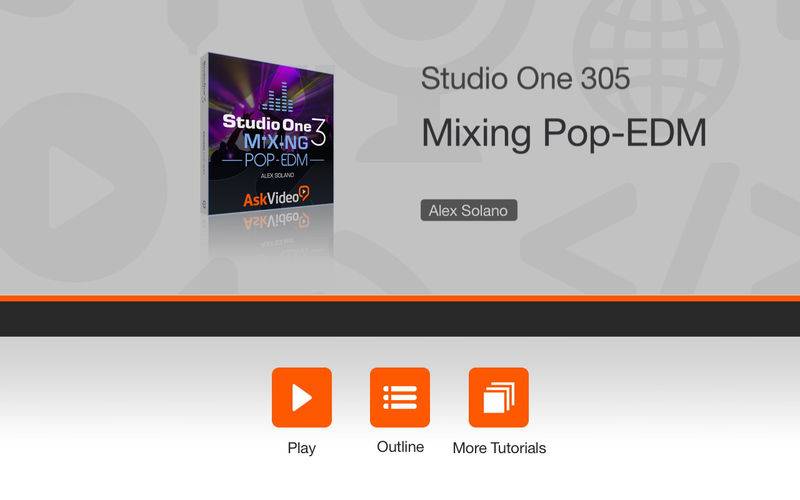Click the "Mixing Pop-EDM" heading
Image resolution: width=800 pixels, height=500 pixels.
(x=564, y=133)
